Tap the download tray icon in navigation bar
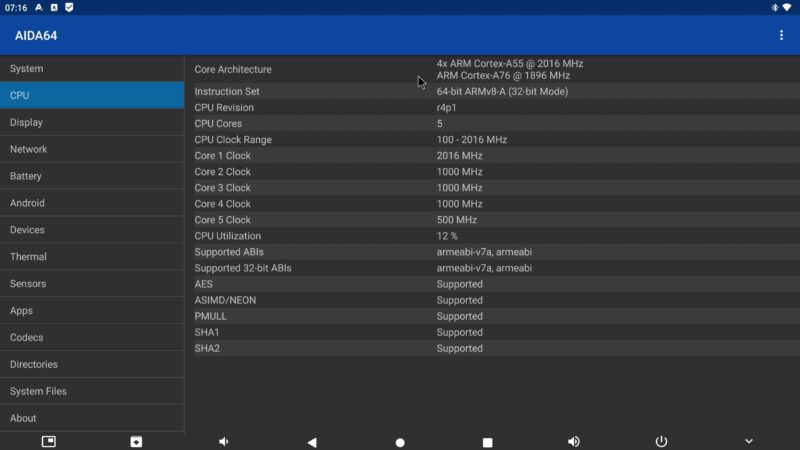800x450 pixels. [x=136, y=441]
